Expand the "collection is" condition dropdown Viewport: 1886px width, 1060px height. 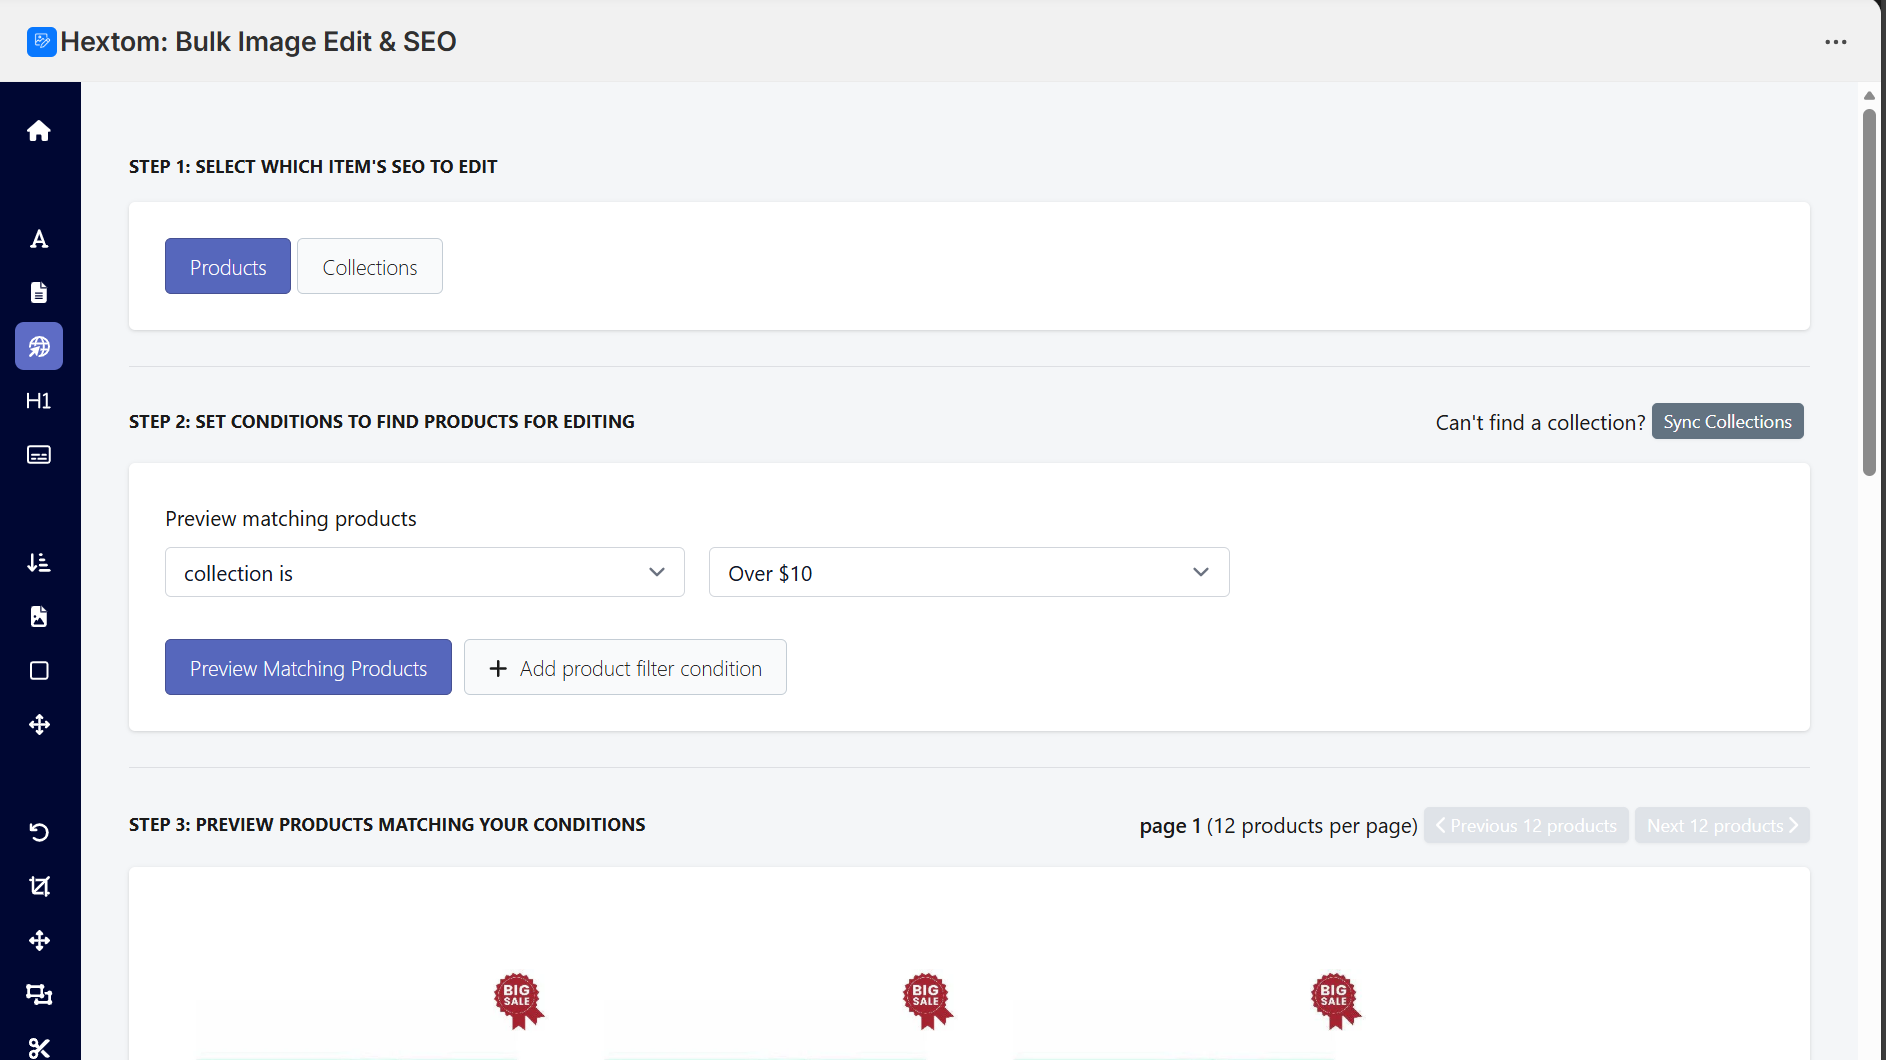(425, 572)
